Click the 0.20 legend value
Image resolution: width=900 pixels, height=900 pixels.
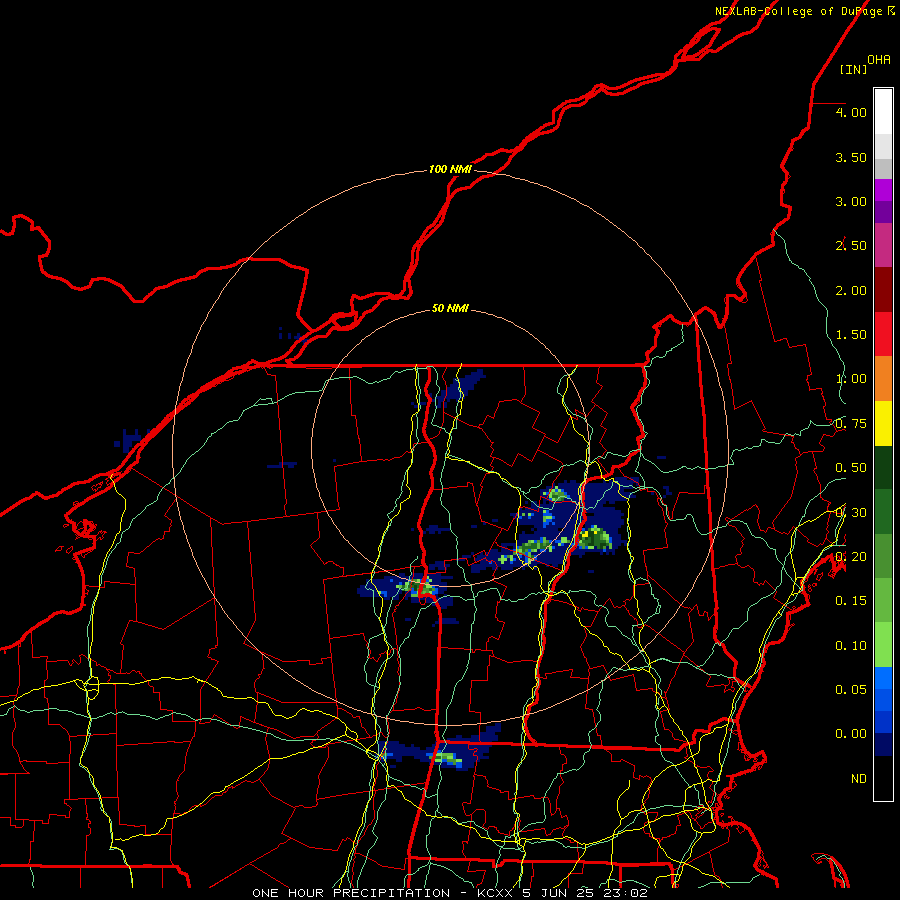coord(851,557)
